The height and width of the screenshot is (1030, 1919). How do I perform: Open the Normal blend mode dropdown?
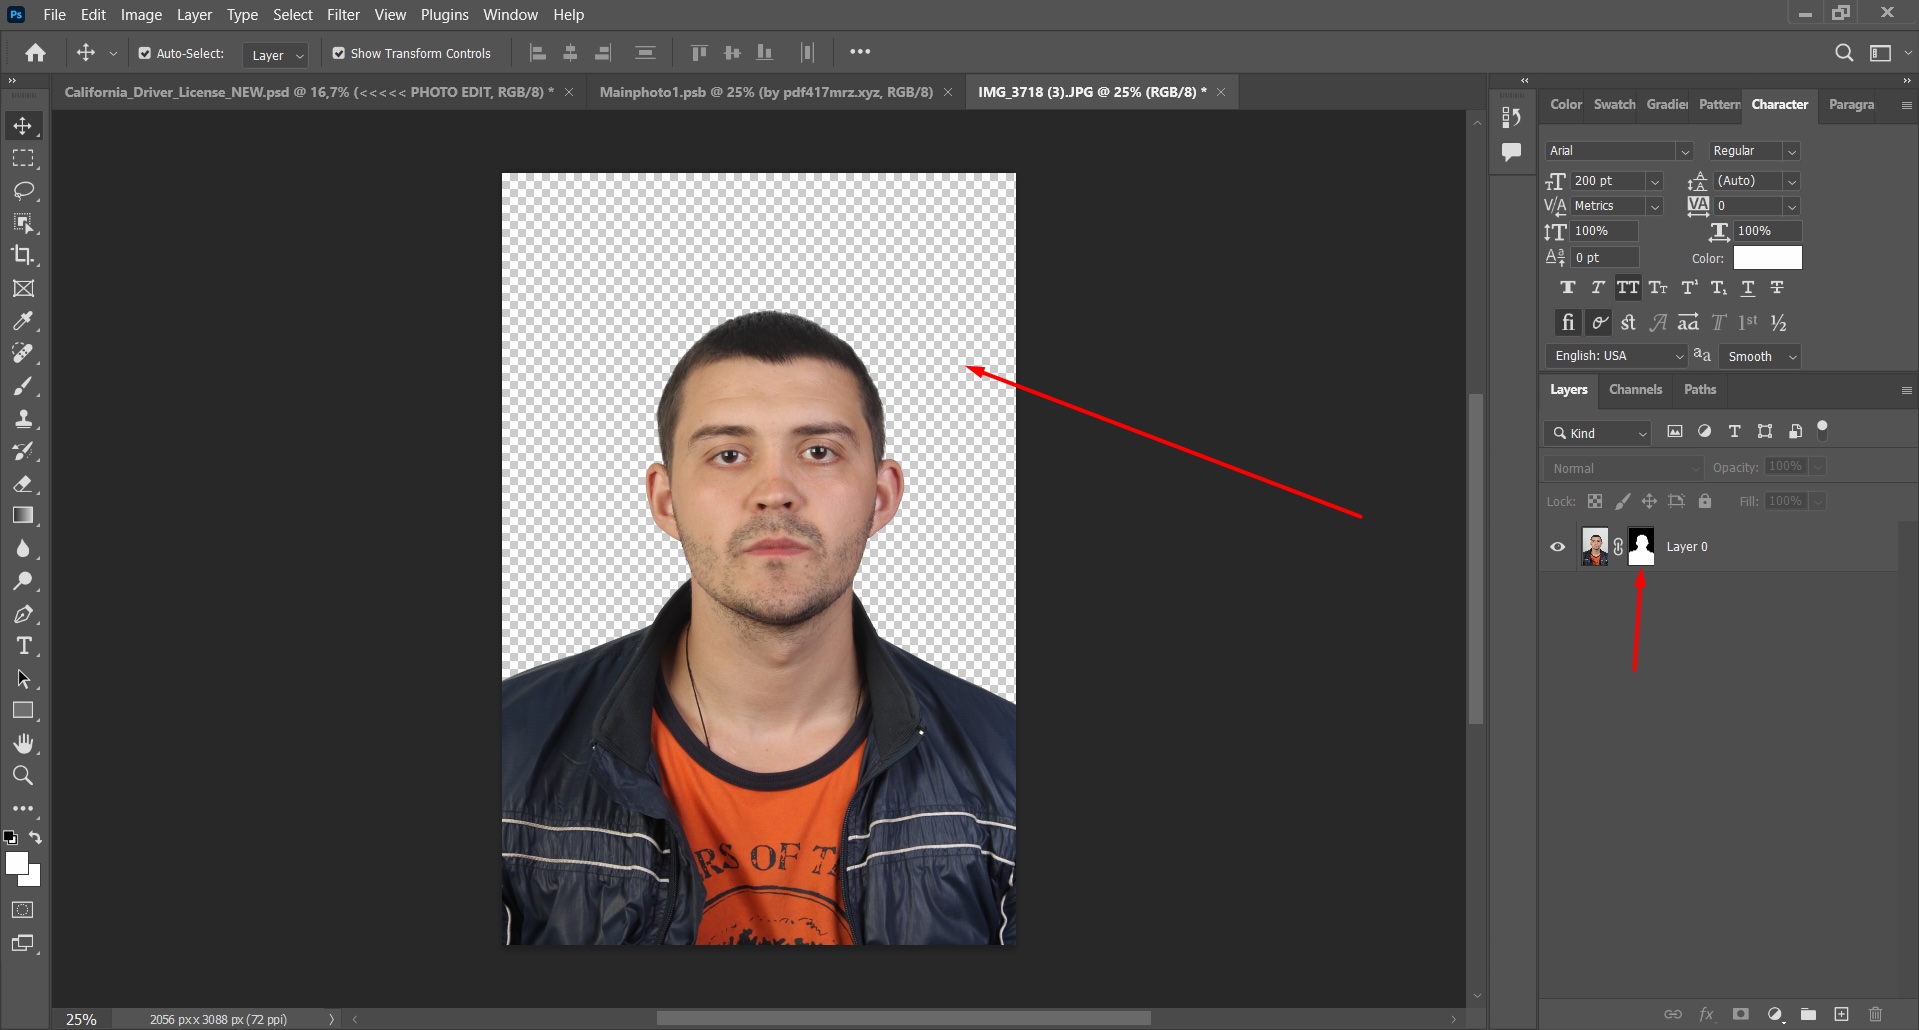pos(1621,467)
